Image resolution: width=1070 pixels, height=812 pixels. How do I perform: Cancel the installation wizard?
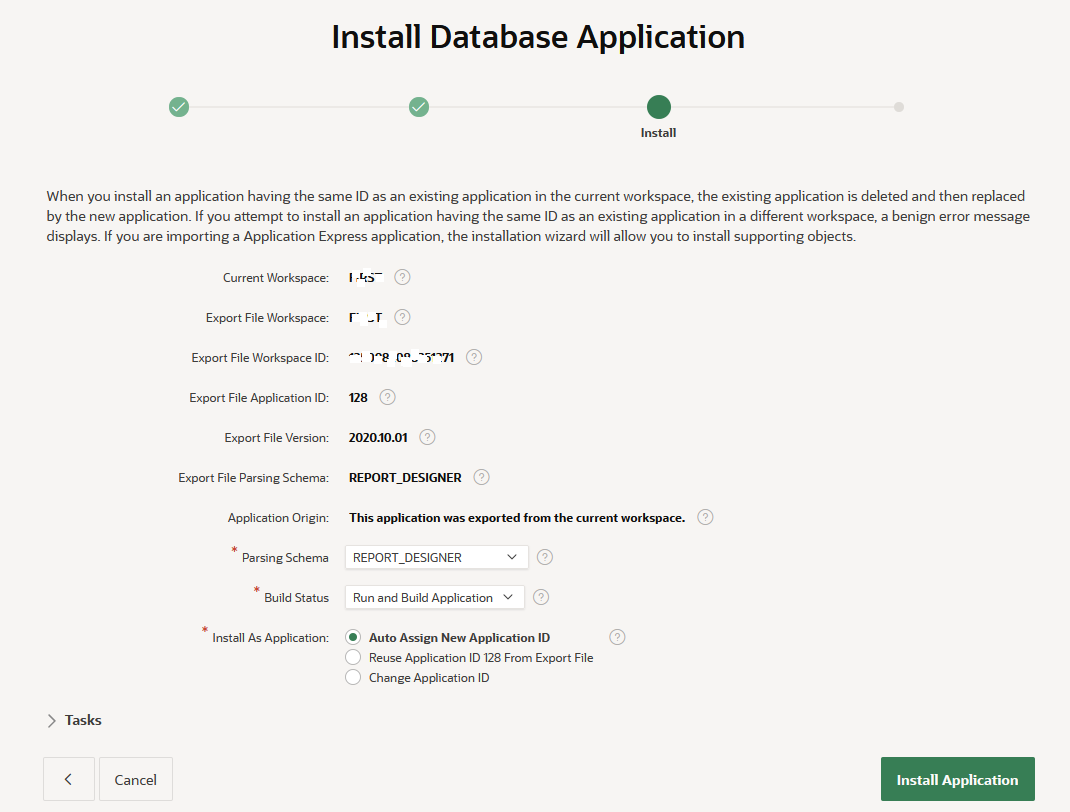pos(135,779)
